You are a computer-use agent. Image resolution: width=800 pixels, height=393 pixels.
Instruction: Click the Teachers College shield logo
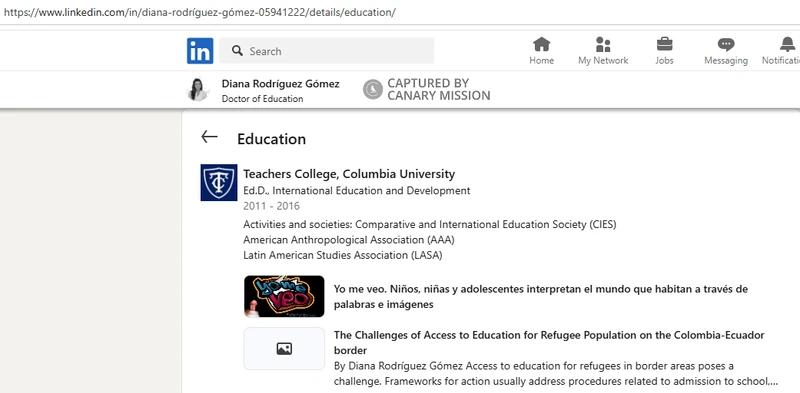219,182
